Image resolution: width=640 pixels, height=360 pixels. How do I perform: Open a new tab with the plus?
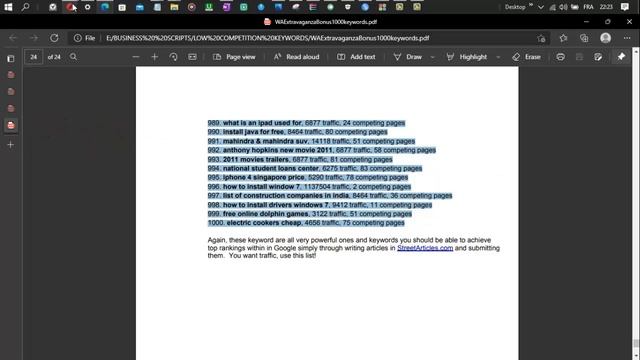pyautogui.click(x=11, y=144)
